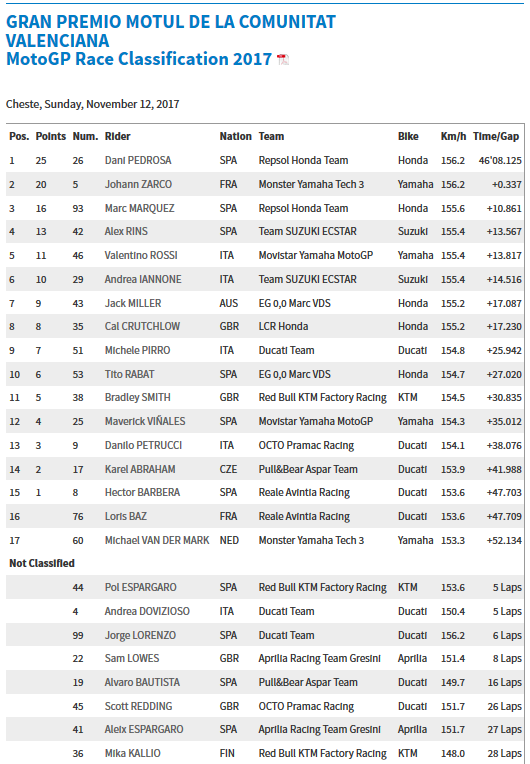Select Andrea IANNONE rider name
Viewport: 530px width, 764px height.
tap(143, 279)
